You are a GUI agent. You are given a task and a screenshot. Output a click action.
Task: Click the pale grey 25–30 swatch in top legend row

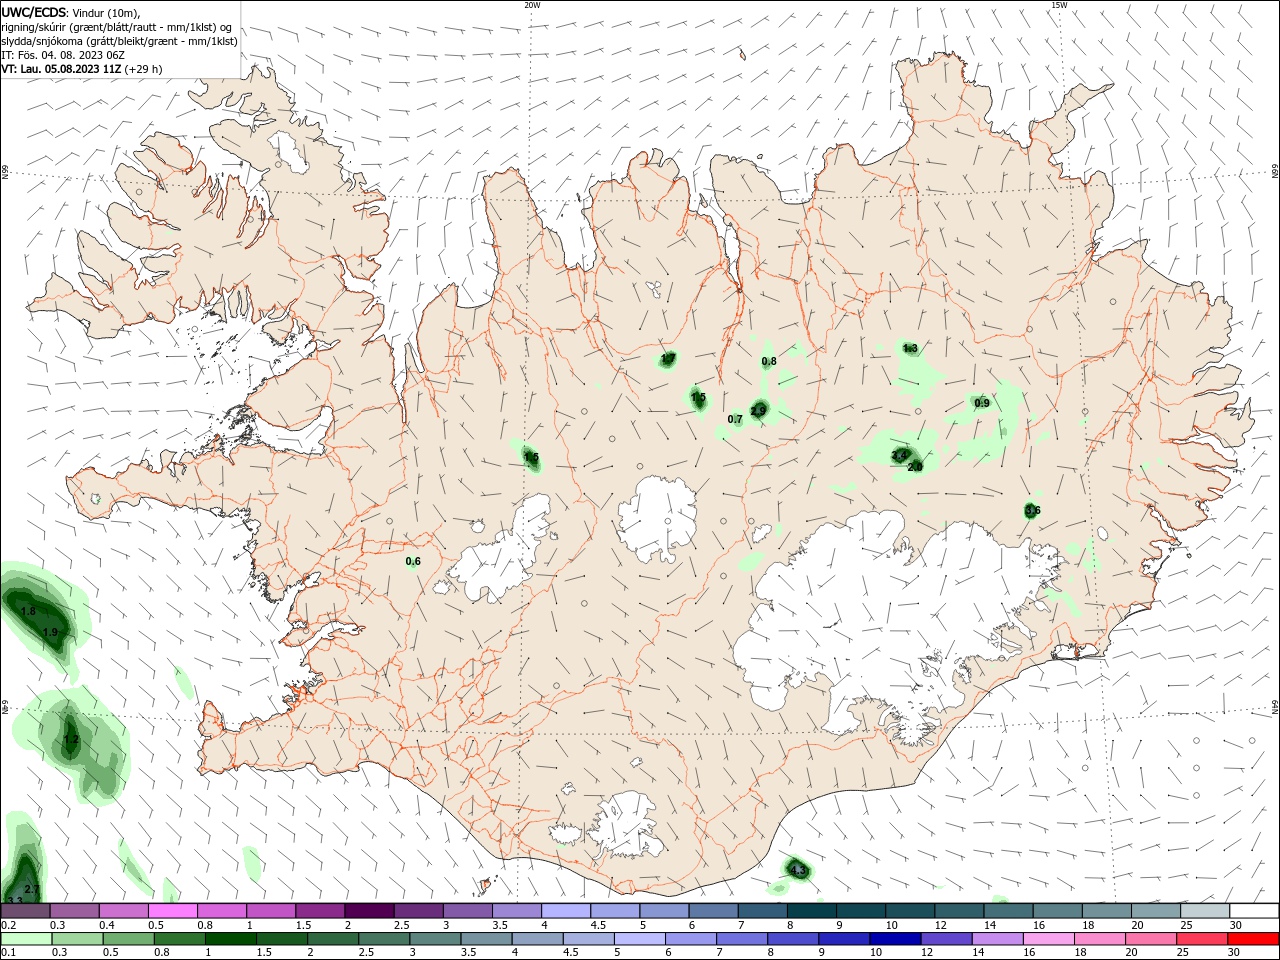coord(1205,911)
